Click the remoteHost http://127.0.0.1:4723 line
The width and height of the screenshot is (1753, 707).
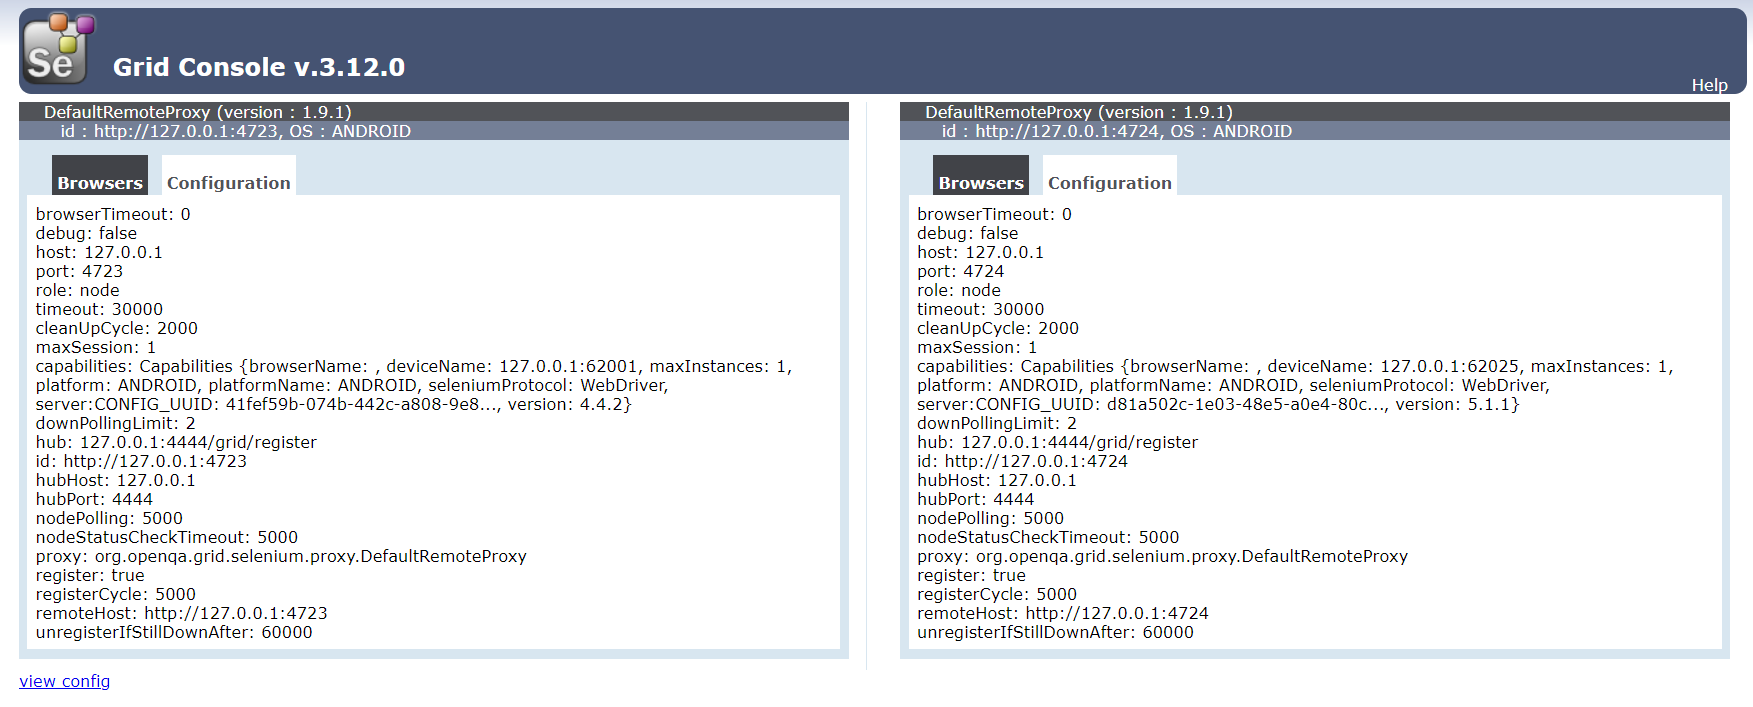click(x=181, y=613)
